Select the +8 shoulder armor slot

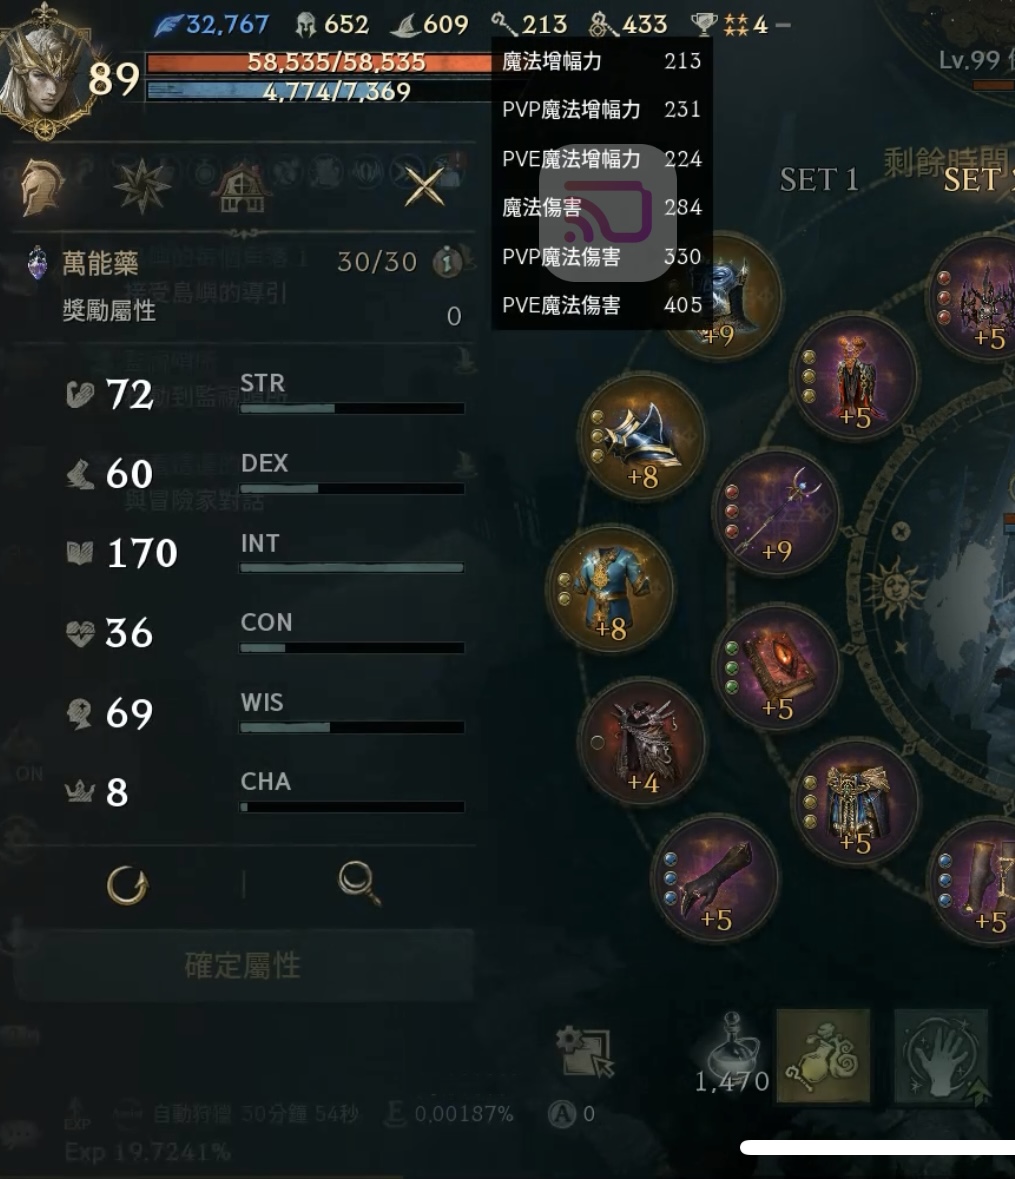[642, 438]
